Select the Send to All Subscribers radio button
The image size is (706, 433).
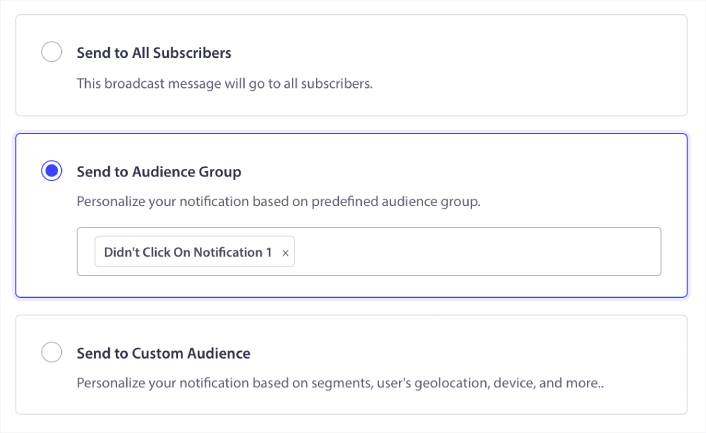pos(51,52)
